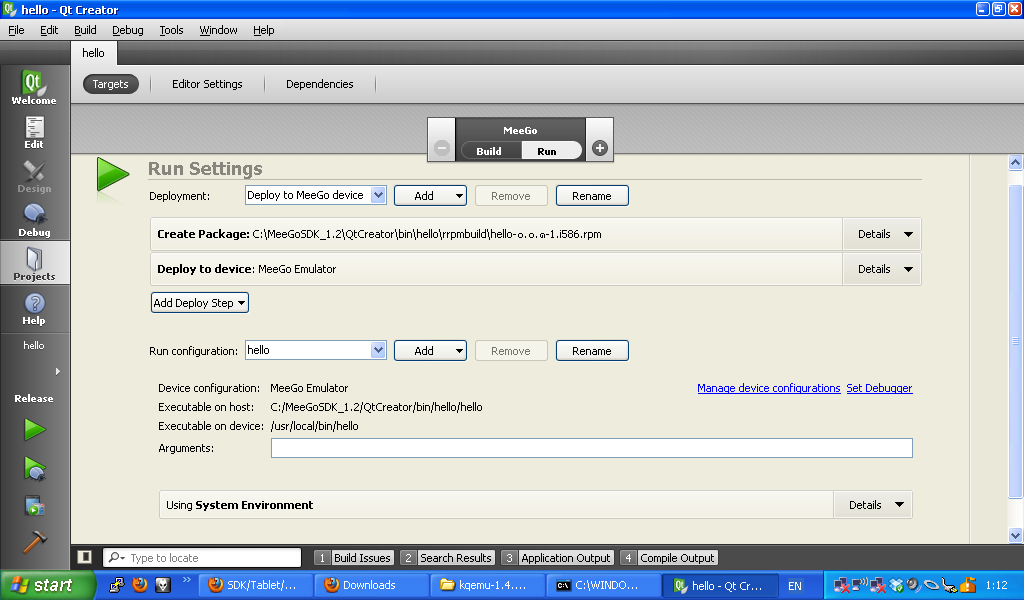The image size is (1024, 600).
Task: Open the Edit menu
Action: click(x=49, y=30)
